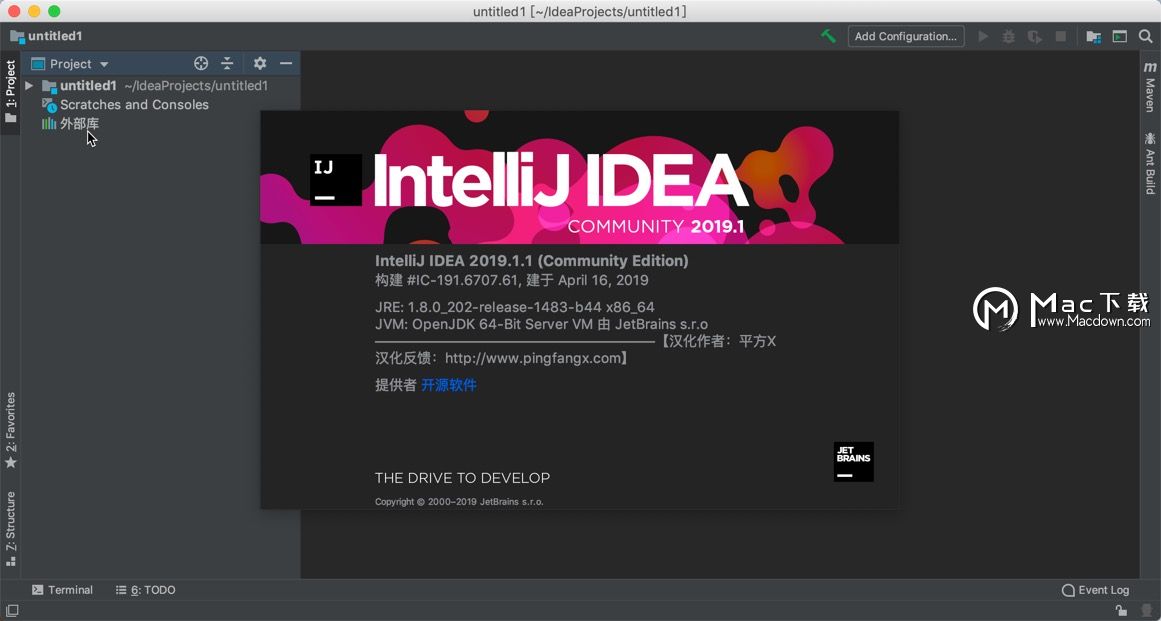The width and height of the screenshot is (1161, 621).
Task: Click the window title untitled1 [~/IdeaProjects/untitled1]
Action: [580, 11]
